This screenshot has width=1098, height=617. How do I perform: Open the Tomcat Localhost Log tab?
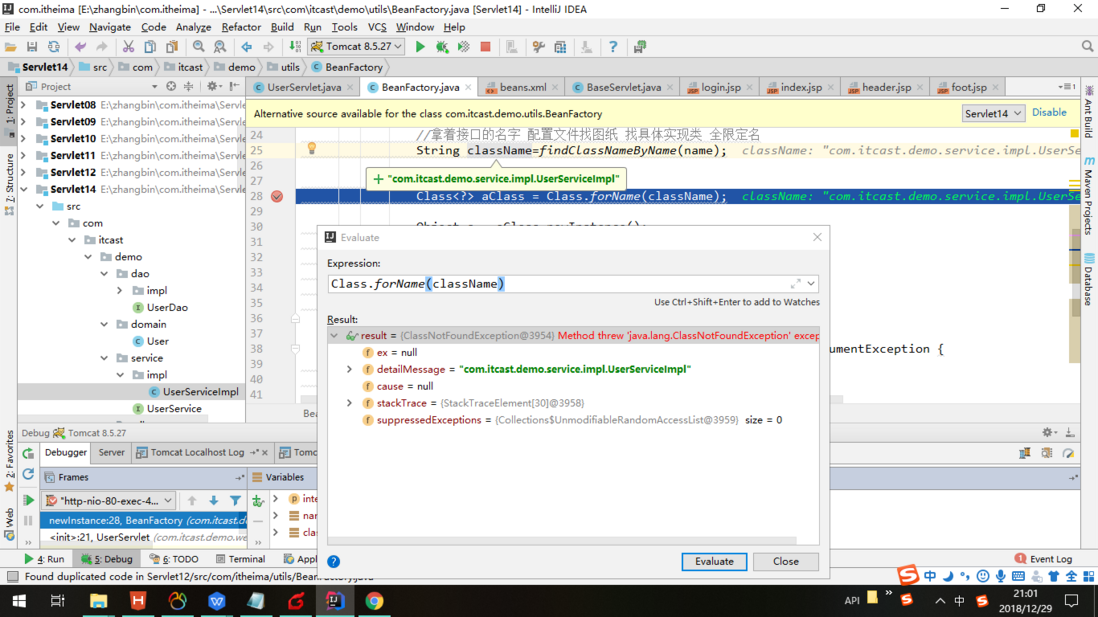[x=197, y=452]
